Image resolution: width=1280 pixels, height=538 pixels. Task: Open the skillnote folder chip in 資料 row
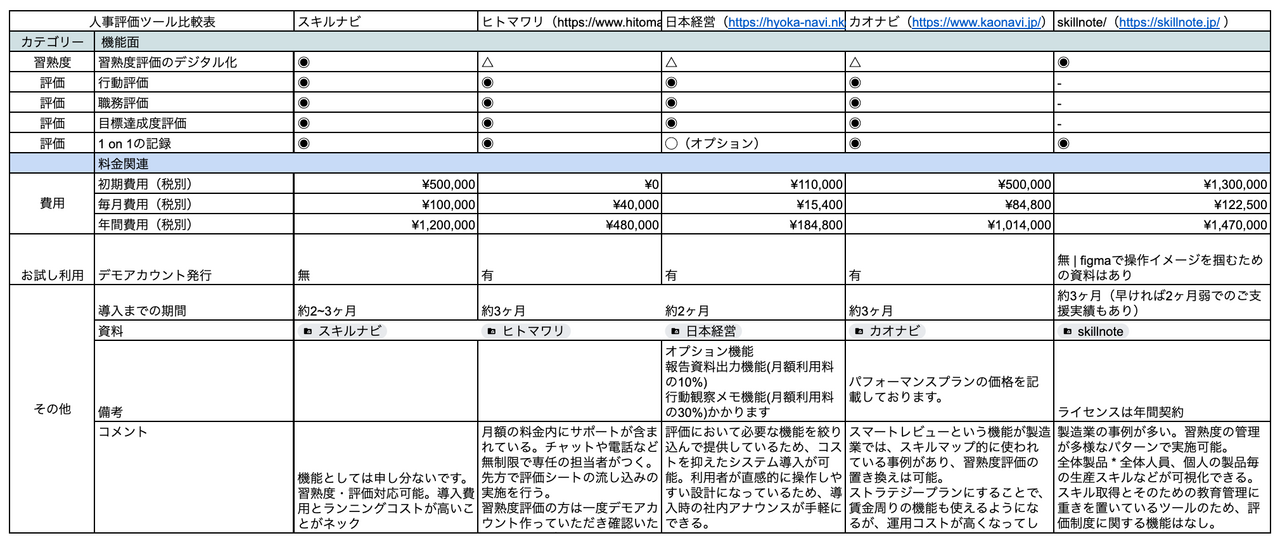tap(1094, 331)
